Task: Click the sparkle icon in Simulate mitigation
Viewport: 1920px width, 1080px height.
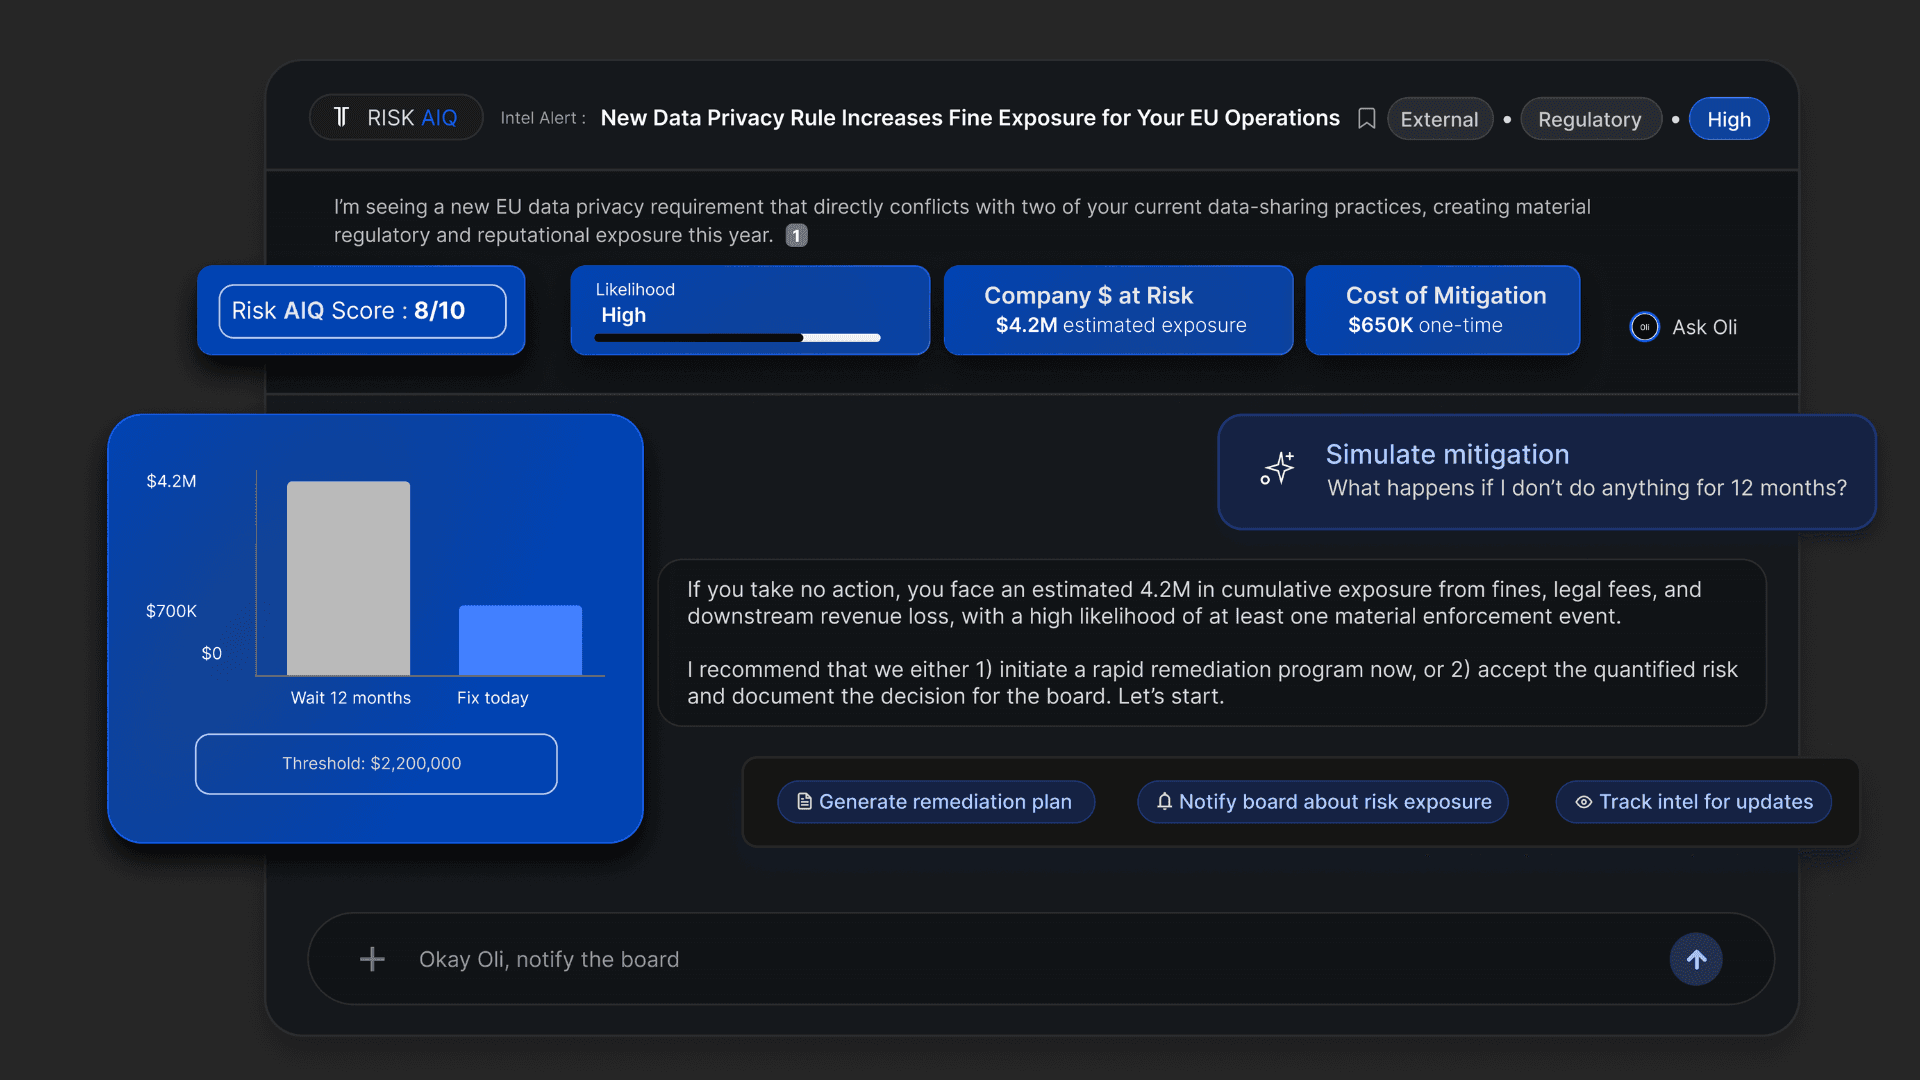Action: 1278,469
